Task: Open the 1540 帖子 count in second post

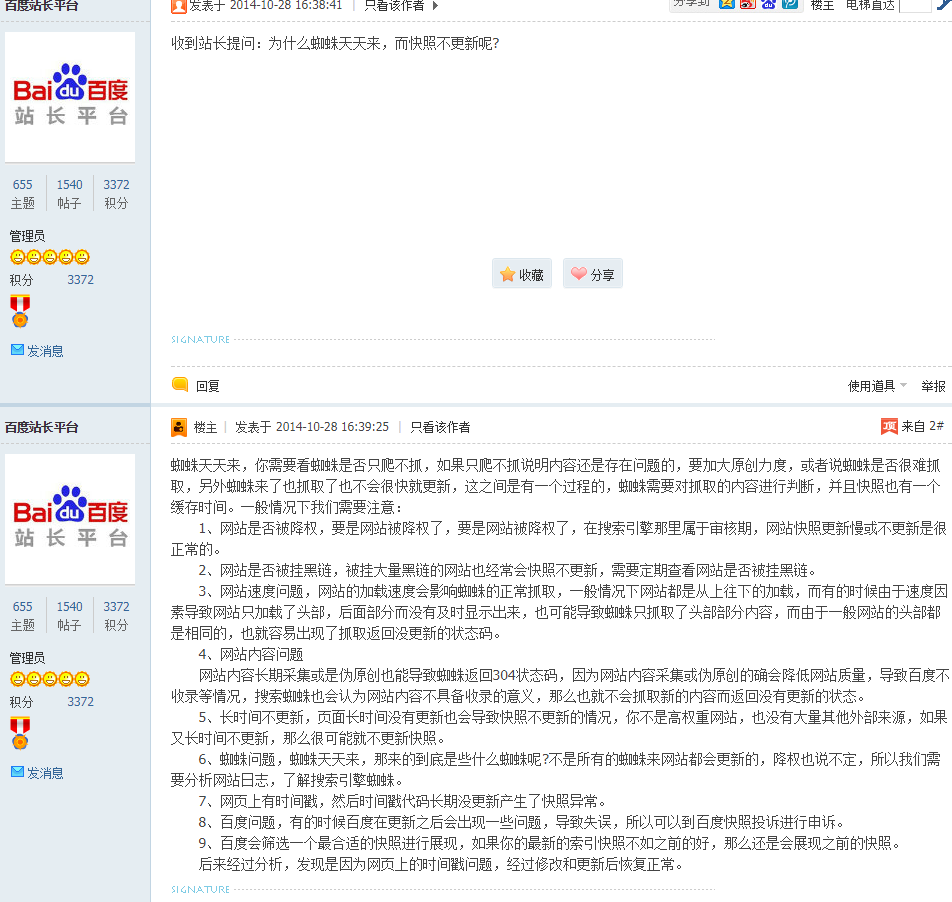Action: coord(69,607)
